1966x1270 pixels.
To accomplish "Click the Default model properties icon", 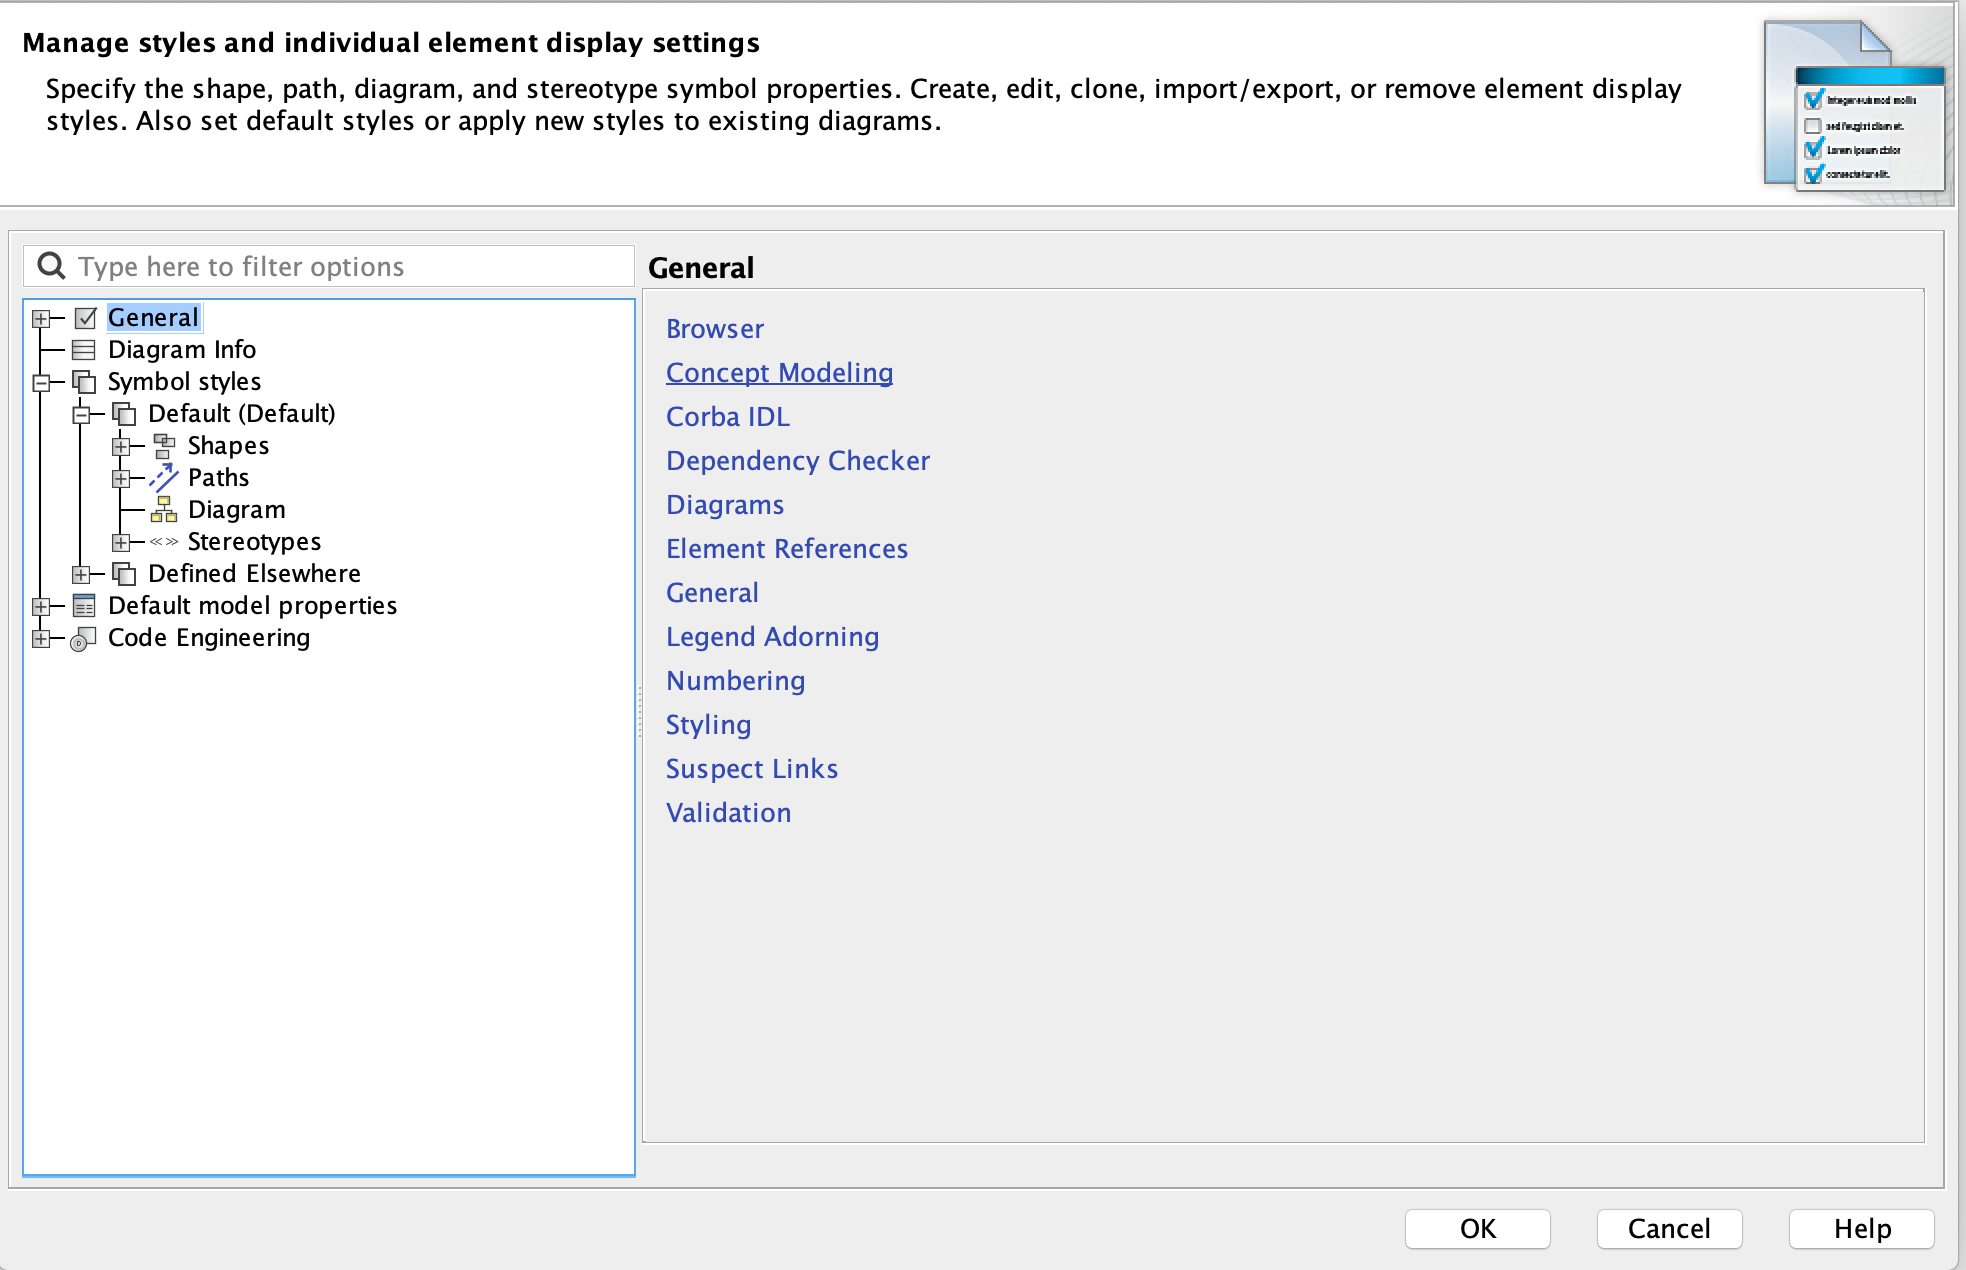I will click(84, 606).
